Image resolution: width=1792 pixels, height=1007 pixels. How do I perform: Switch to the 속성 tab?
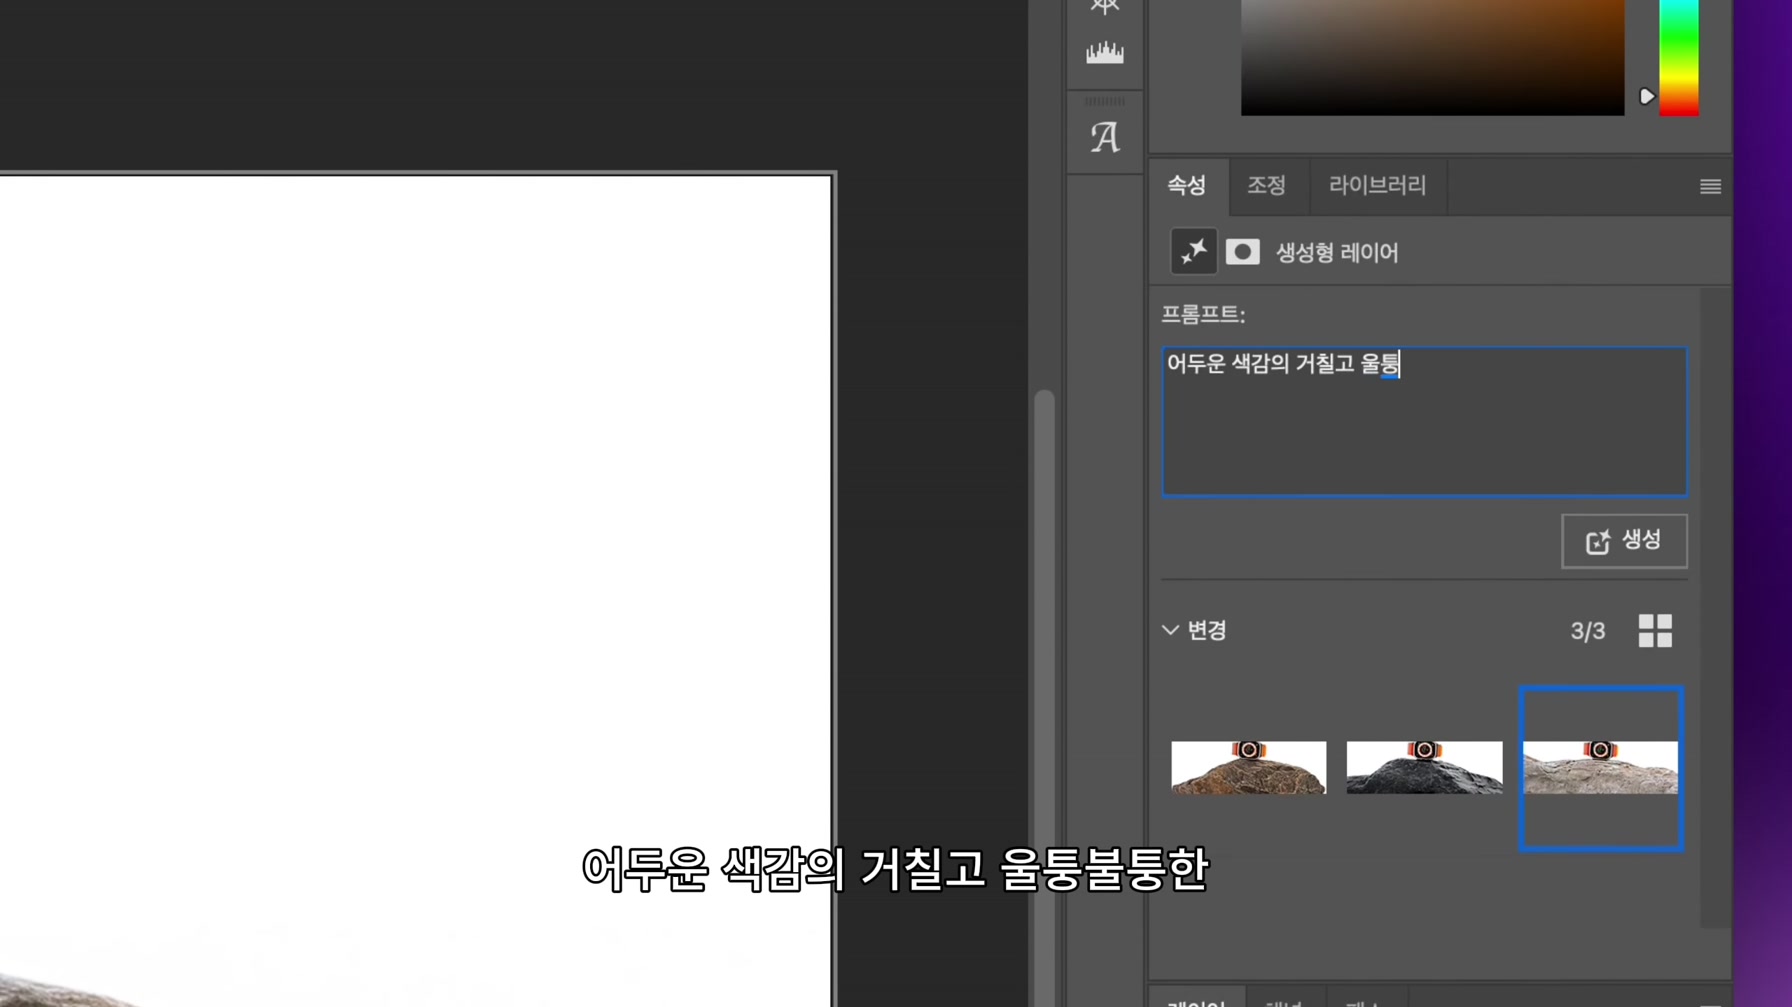(1187, 185)
